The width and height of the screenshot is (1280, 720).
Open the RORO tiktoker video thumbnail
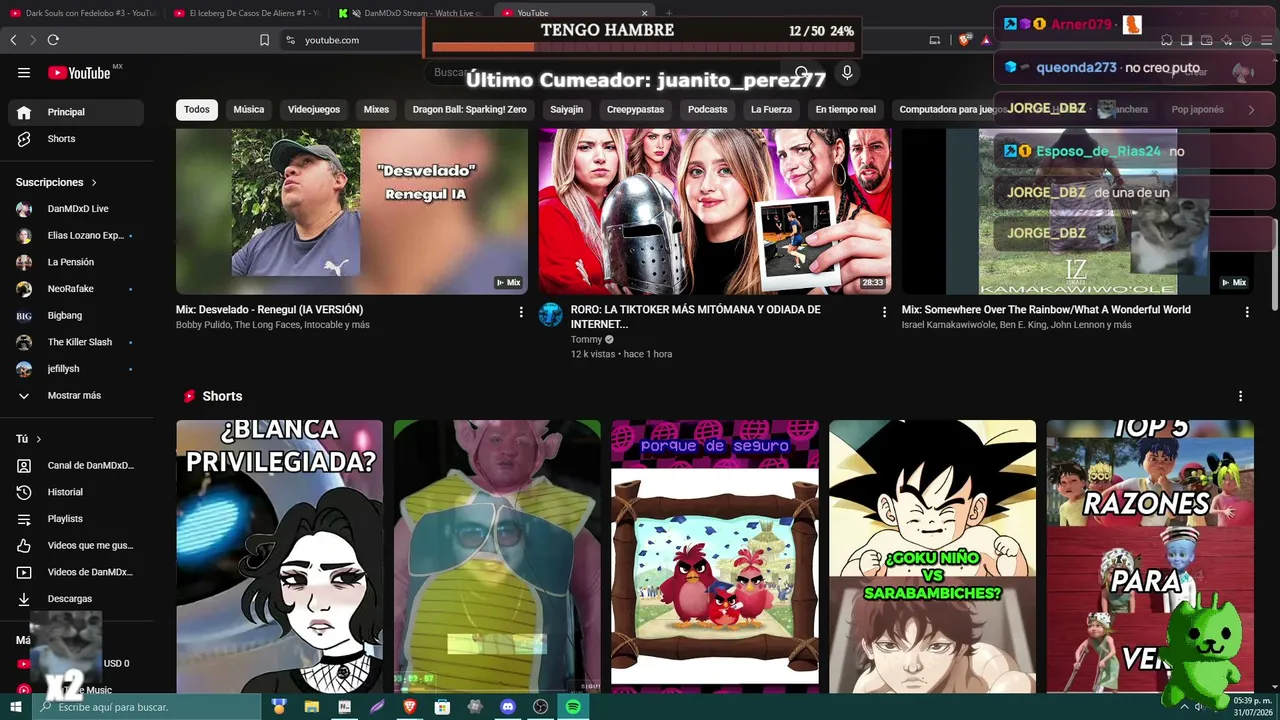[715, 211]
